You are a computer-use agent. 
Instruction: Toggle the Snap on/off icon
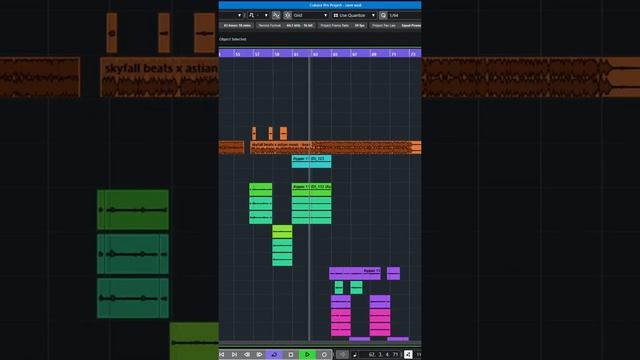pyautogui.click(x=288, y=16)
